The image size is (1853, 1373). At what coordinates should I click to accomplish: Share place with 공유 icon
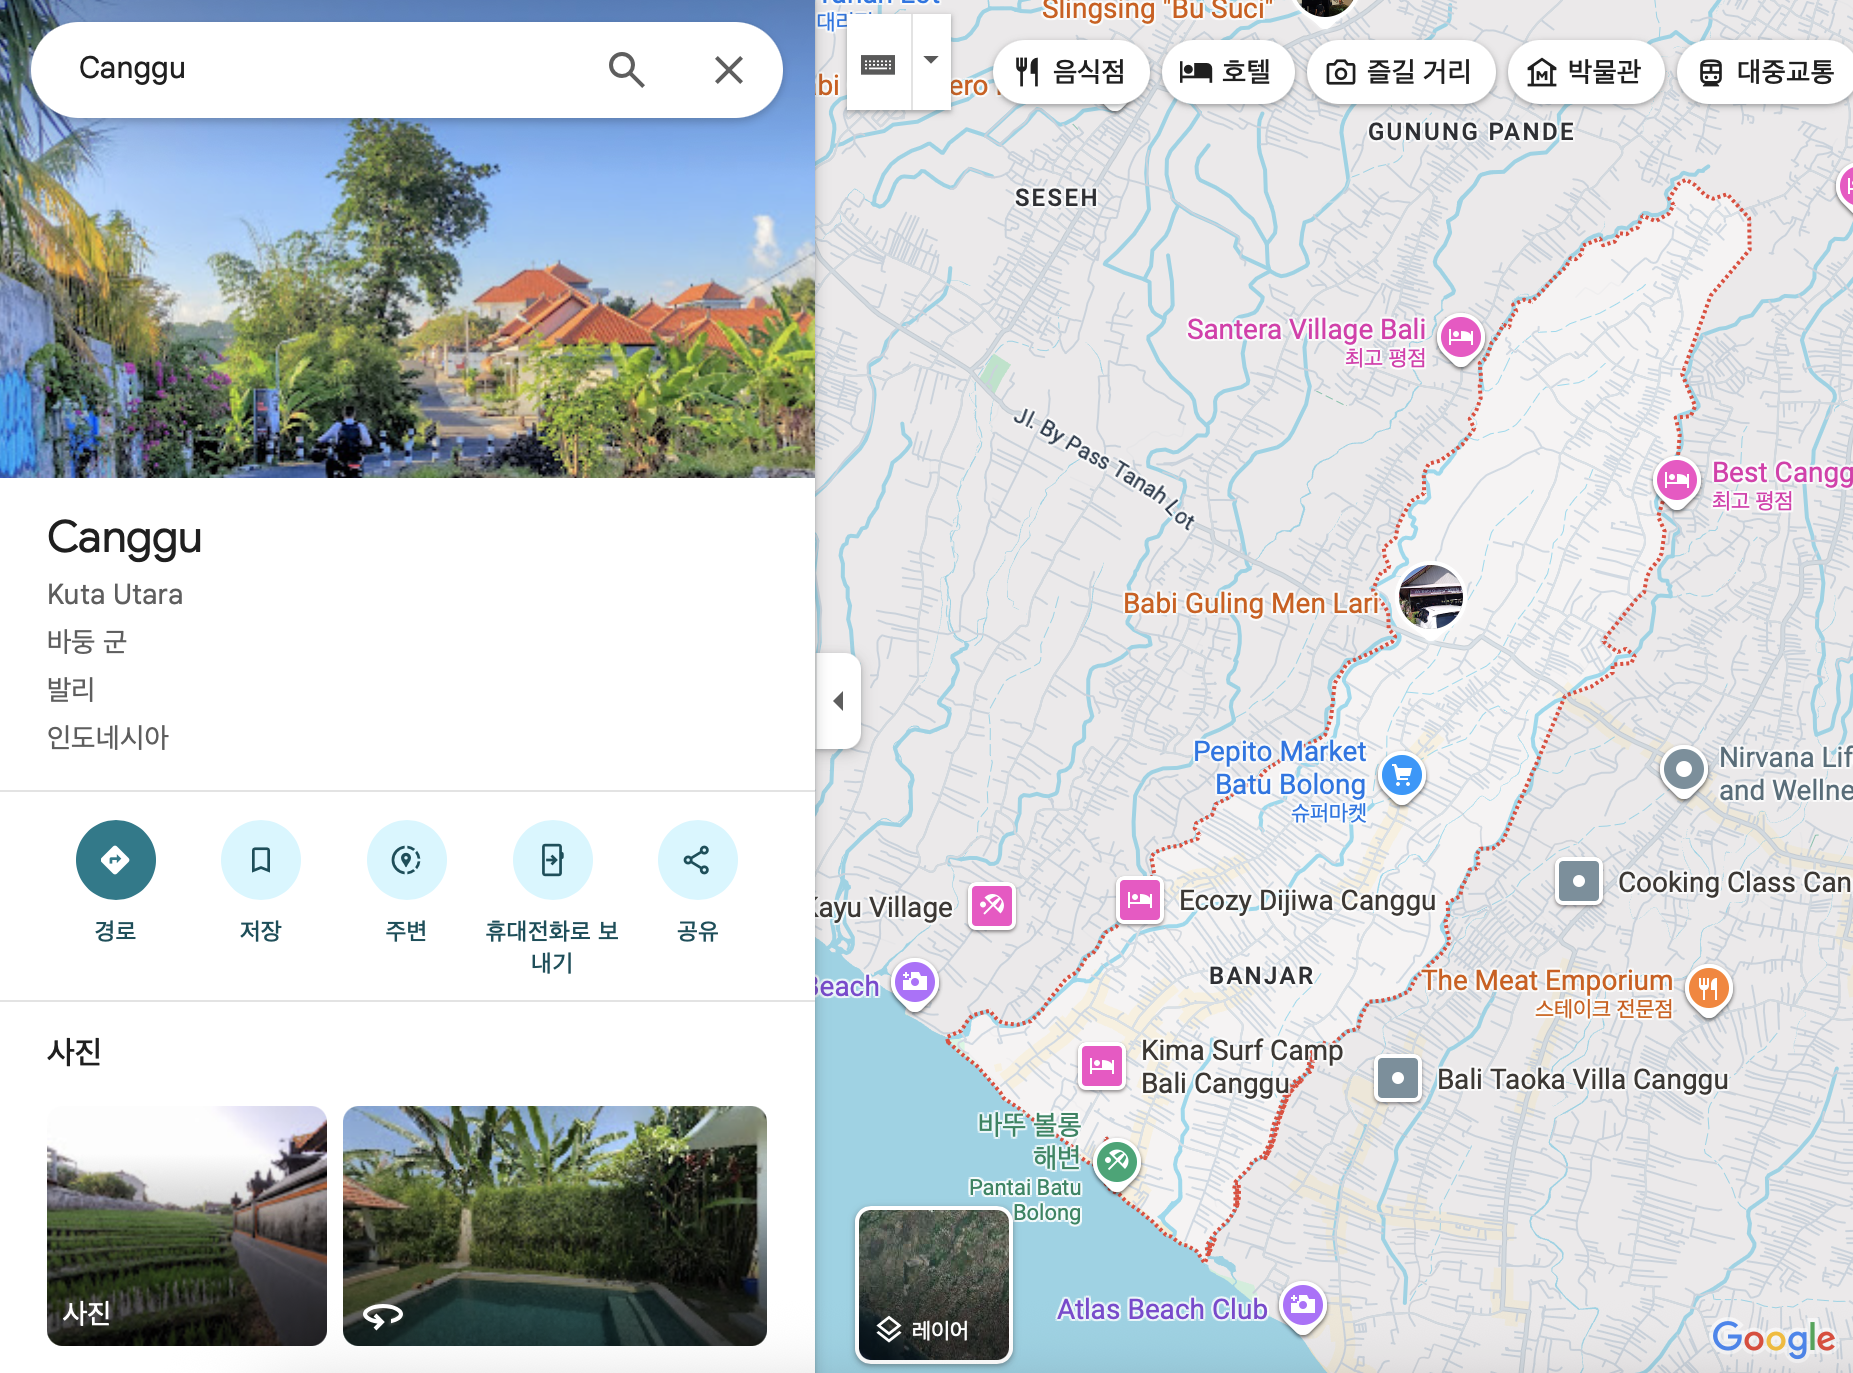(698, 860)
